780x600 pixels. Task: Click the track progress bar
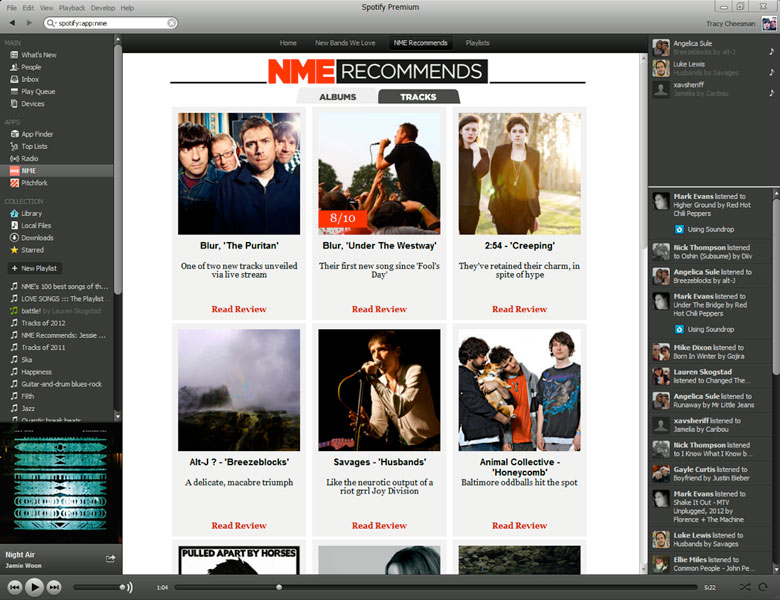[x=436, y=588]
